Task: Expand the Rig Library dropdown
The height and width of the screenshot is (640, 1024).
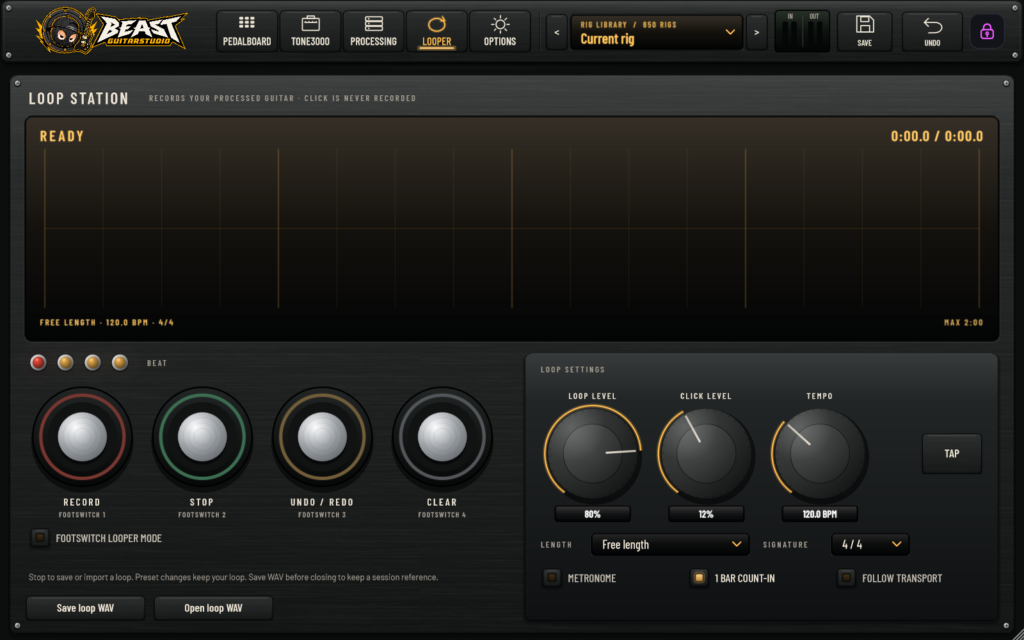Action: (657, 32)
